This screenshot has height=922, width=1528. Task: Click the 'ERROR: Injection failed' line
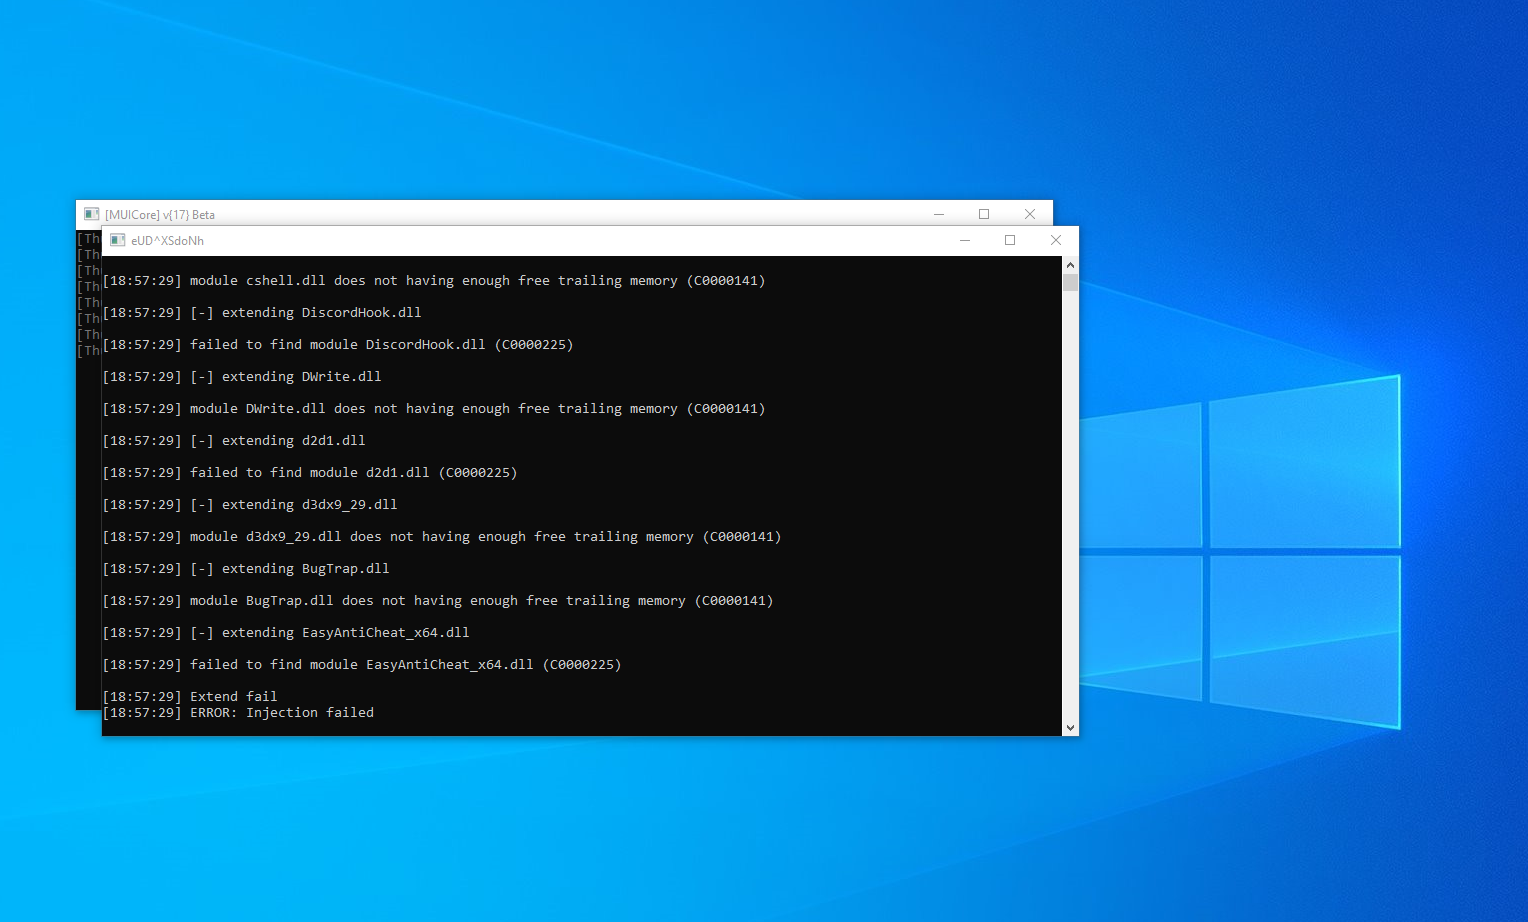coord(238,713)
